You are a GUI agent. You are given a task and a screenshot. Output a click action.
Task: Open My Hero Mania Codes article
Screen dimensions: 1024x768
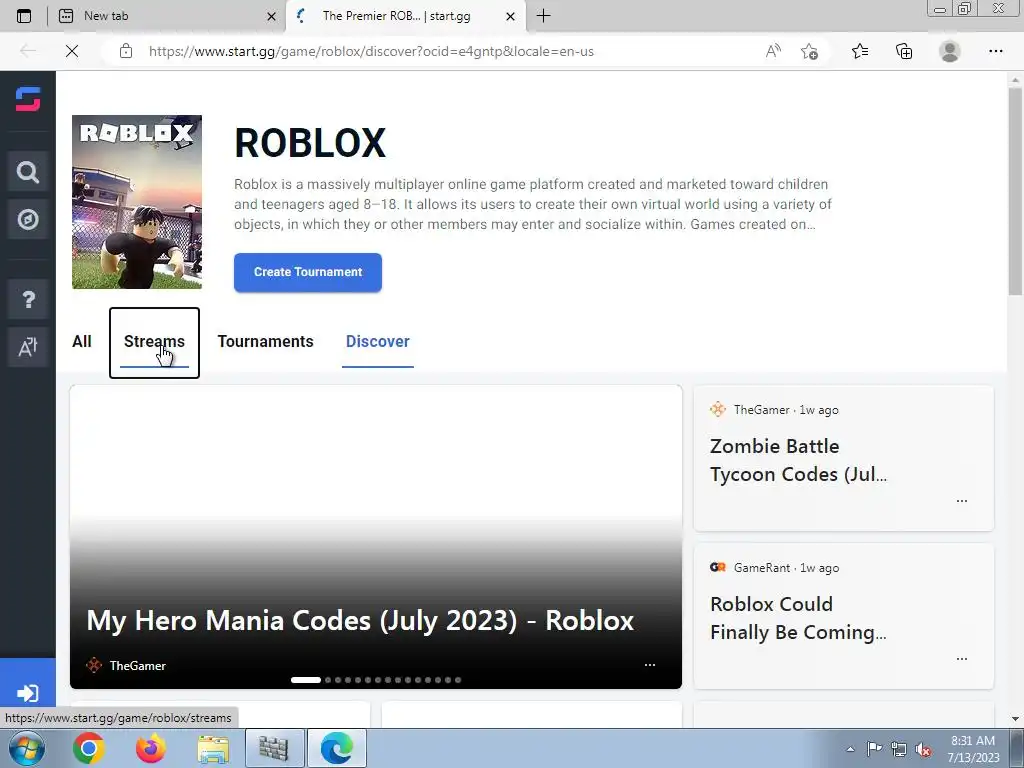point(360,620)
